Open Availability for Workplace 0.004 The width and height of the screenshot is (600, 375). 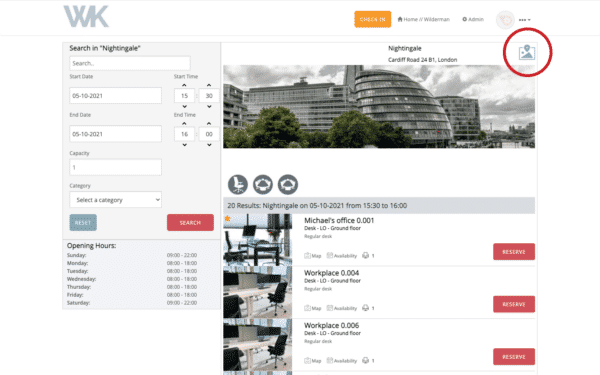coord(342,308)
